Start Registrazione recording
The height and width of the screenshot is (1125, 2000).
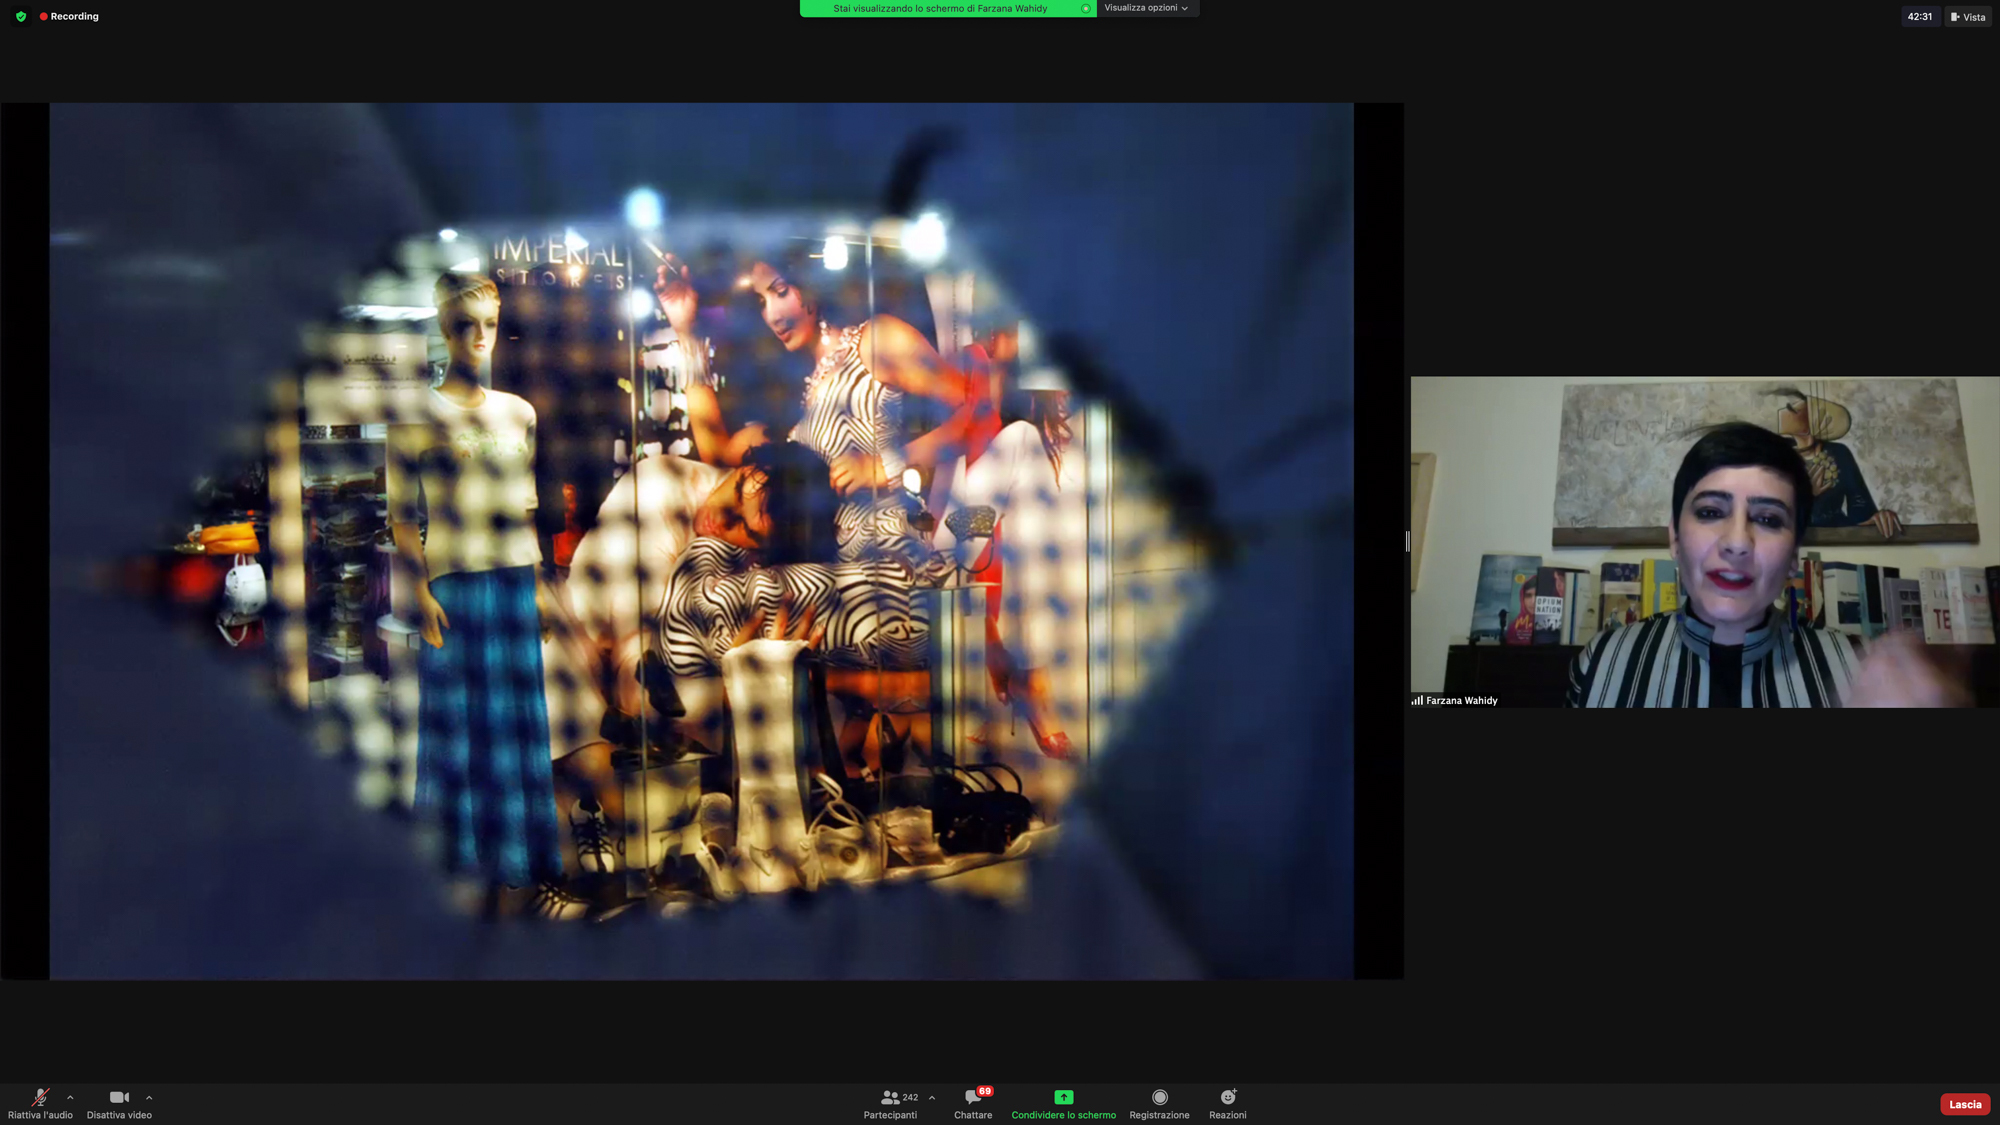point(1159,1104)
